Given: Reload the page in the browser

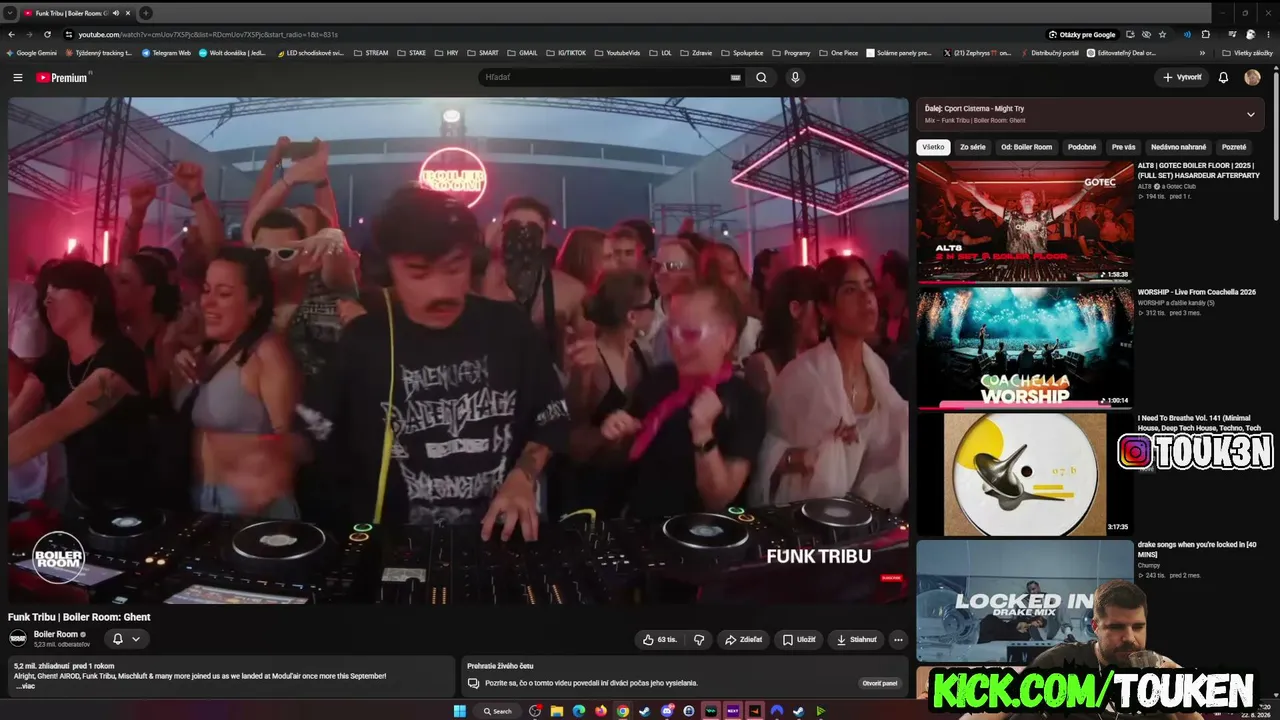Looking at the screenshot, I should (x=47, y=34).
